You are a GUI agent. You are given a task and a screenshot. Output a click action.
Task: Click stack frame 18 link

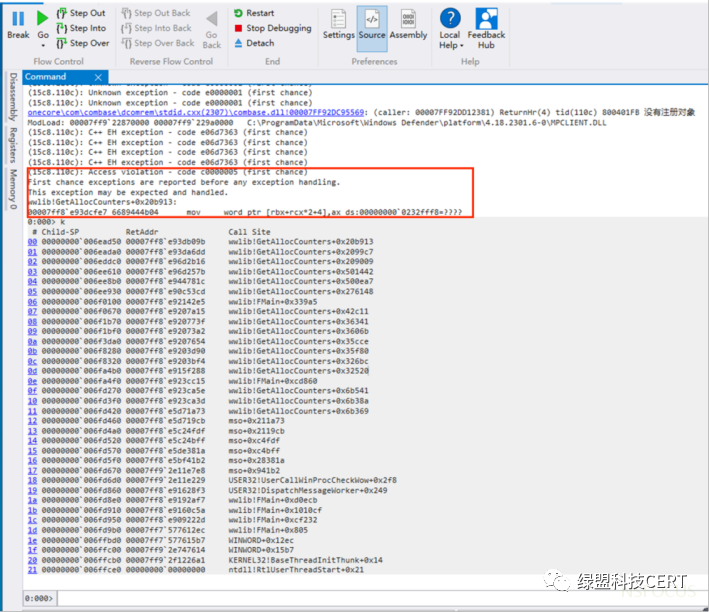click(32, 480)
